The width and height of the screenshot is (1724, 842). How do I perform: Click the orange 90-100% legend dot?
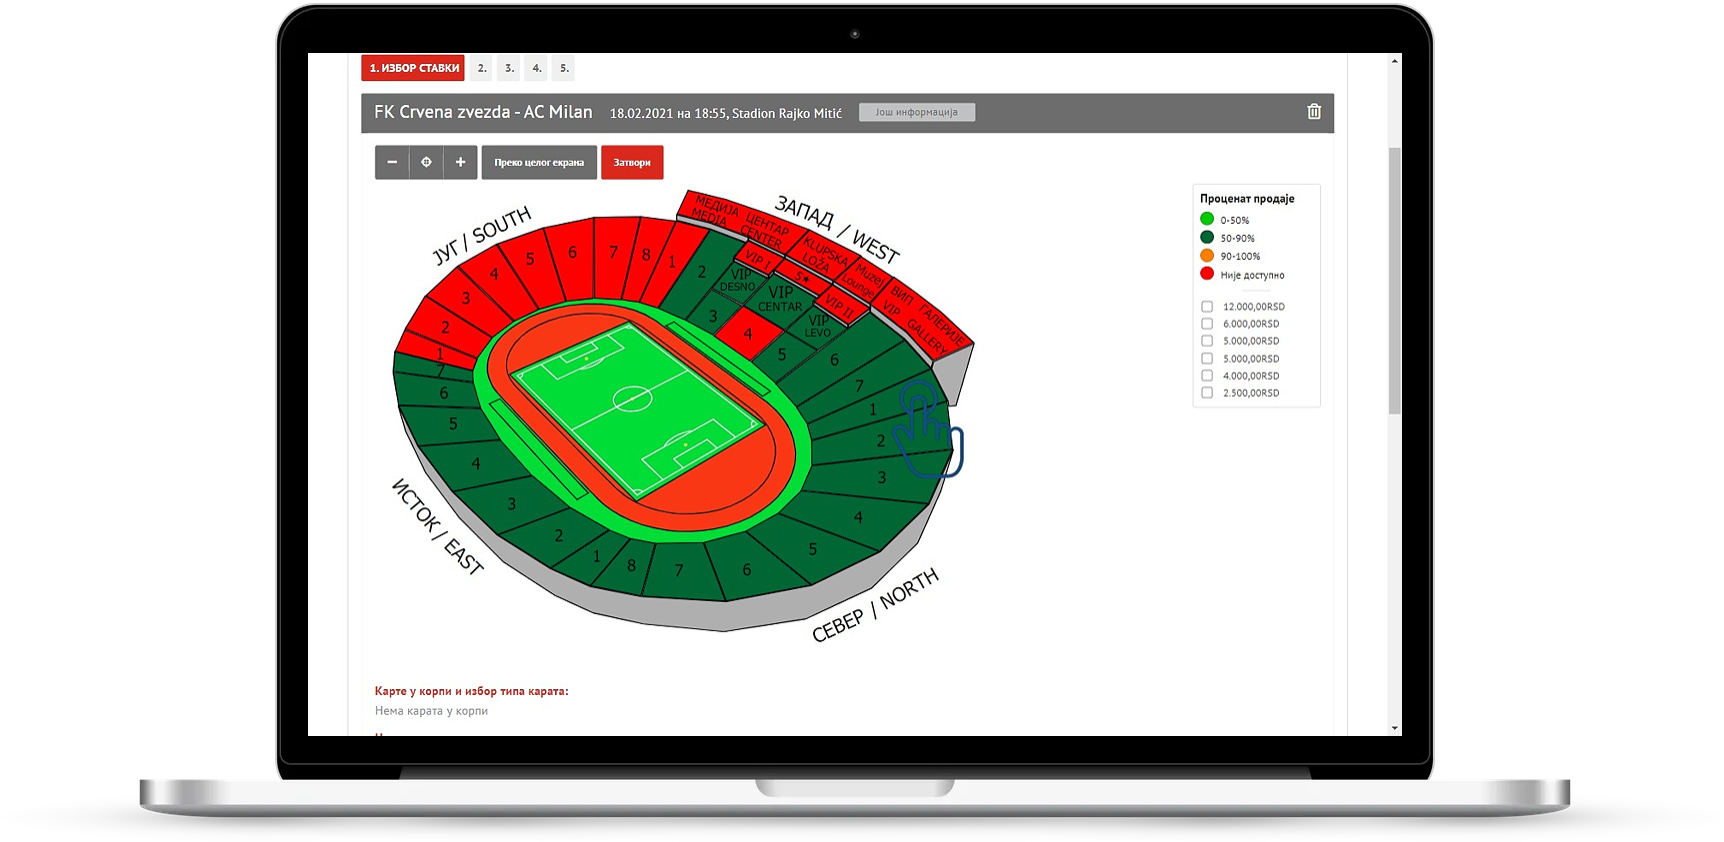click(1207, 255)
